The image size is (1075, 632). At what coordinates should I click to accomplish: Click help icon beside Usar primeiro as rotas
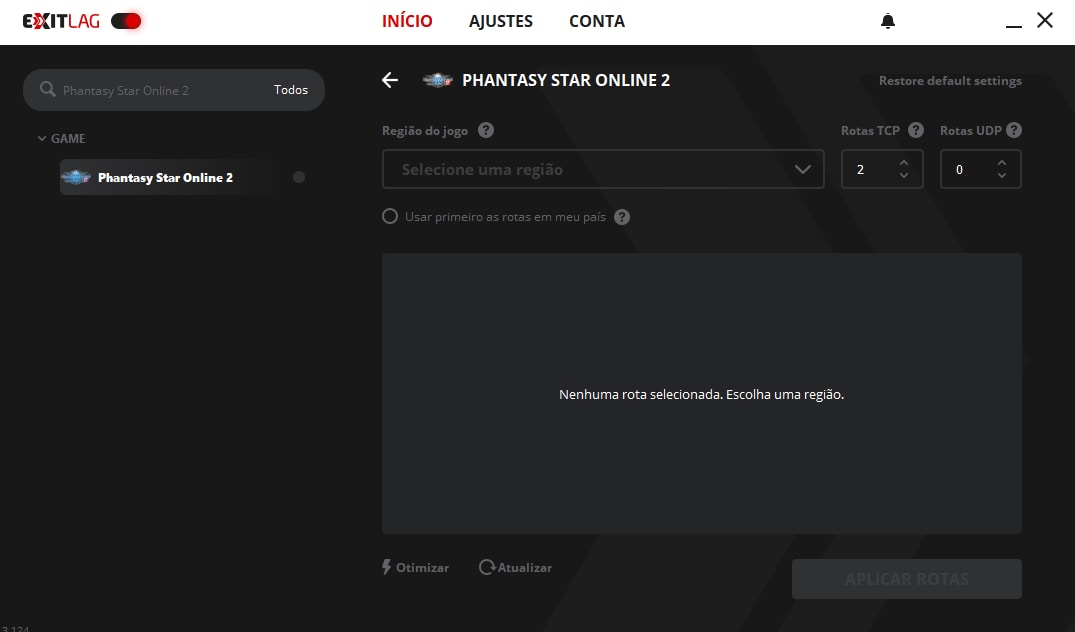[622, 217]
